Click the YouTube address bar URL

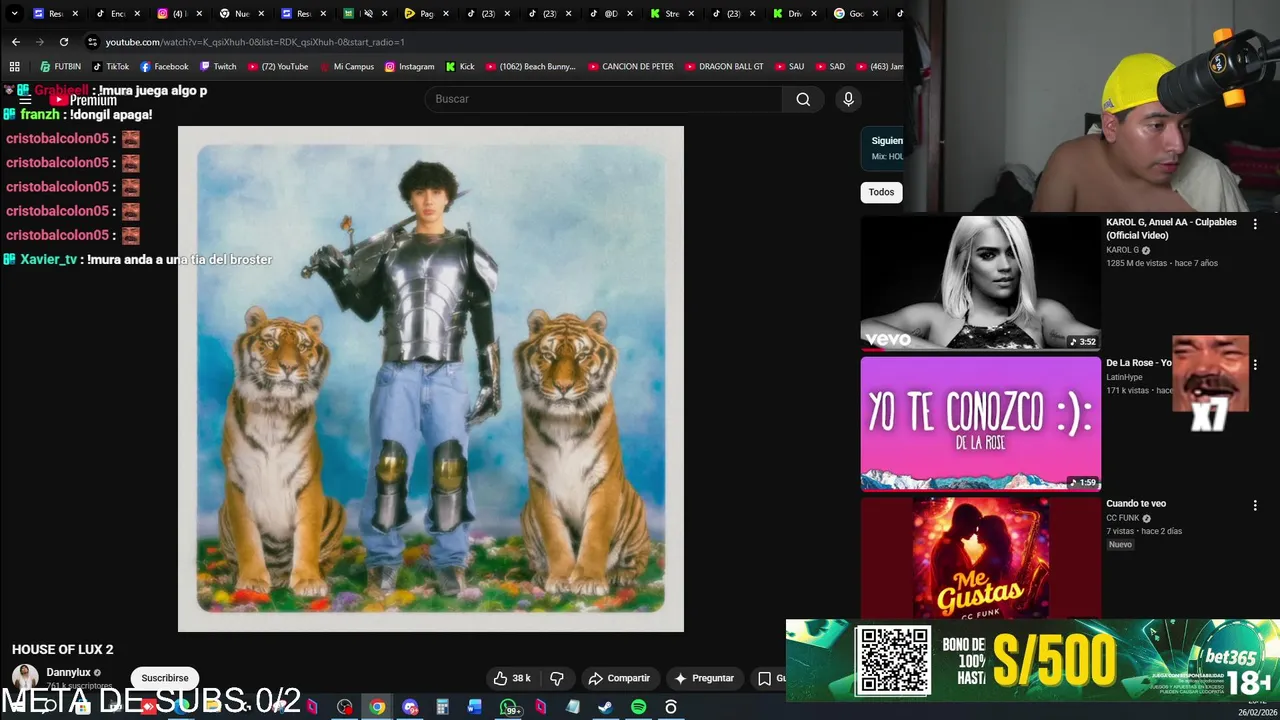[255, 42]
